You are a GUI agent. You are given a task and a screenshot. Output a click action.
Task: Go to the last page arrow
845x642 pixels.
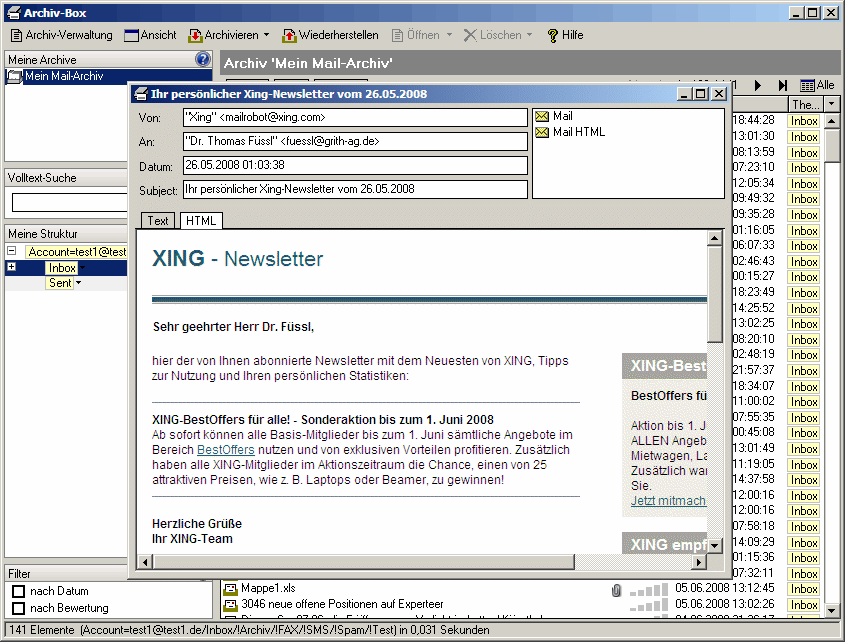[782, 86]
